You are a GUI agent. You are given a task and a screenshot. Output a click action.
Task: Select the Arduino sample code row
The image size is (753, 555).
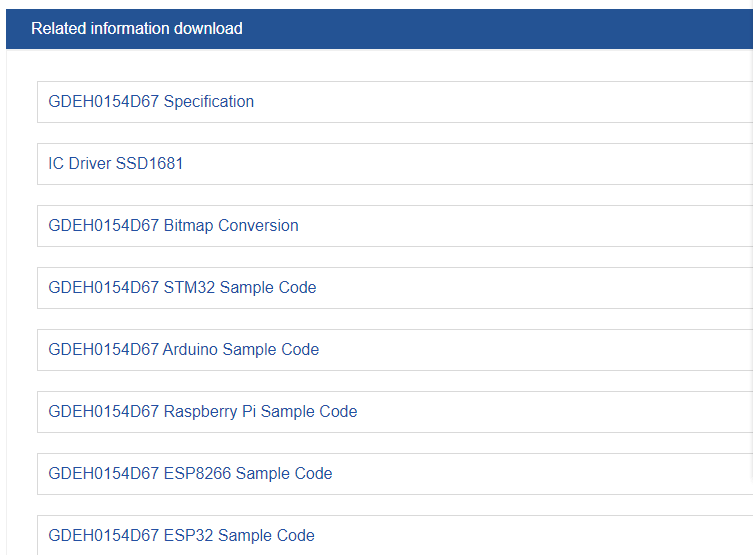coord(395,350)
